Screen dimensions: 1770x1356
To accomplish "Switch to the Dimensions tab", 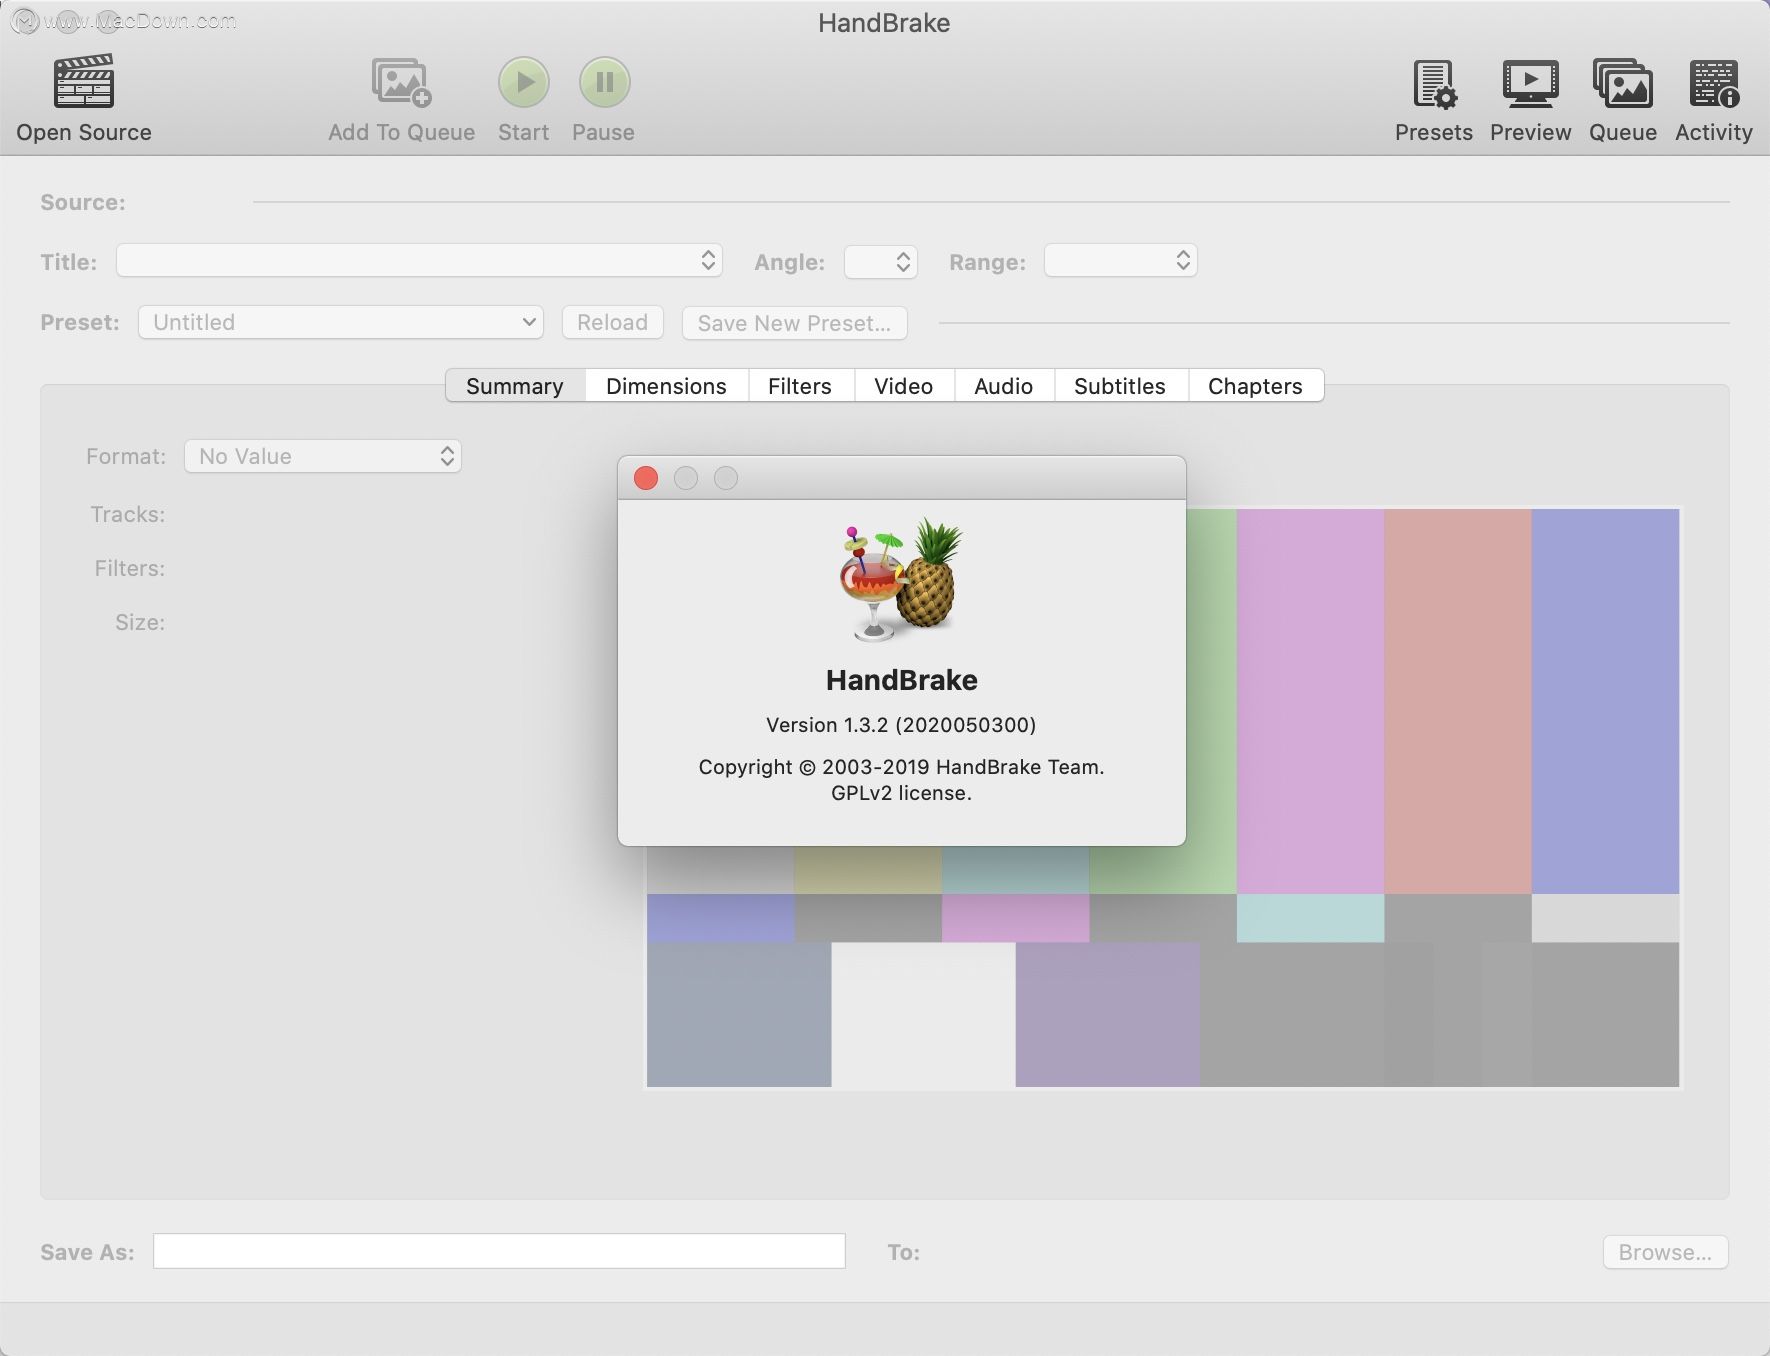I will (x=666, y=386).
